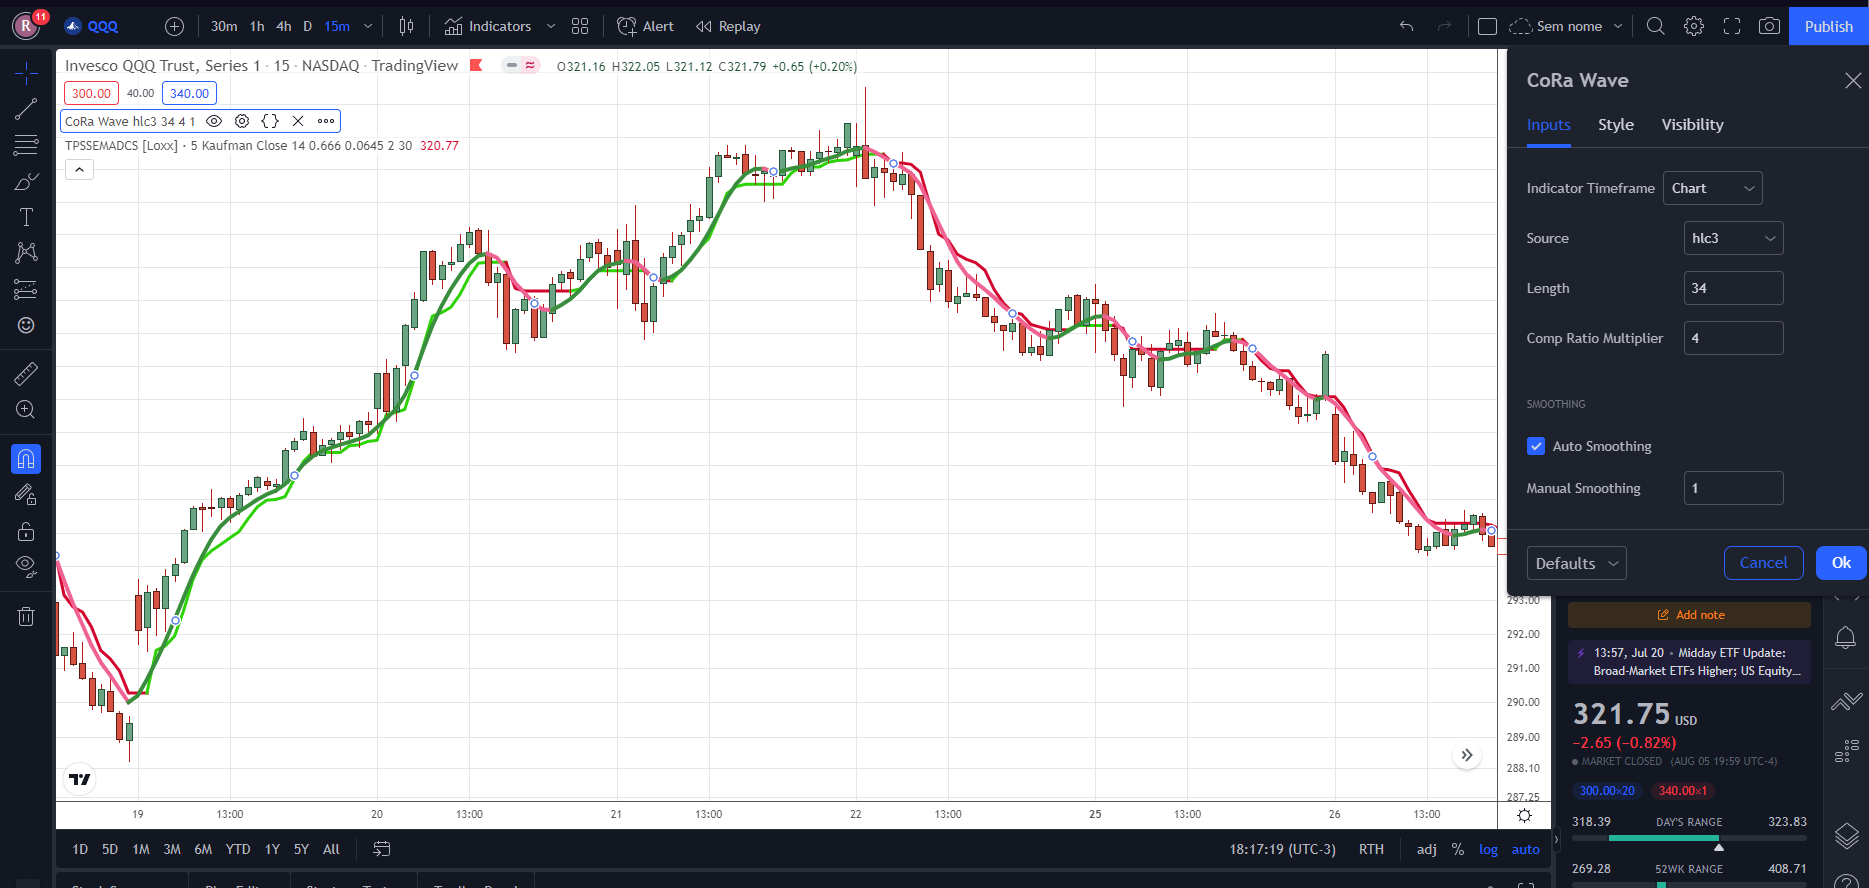Switch to the Inputs tab
The height and width of the screenshot is (888, 1869).
click(1549, 125)
